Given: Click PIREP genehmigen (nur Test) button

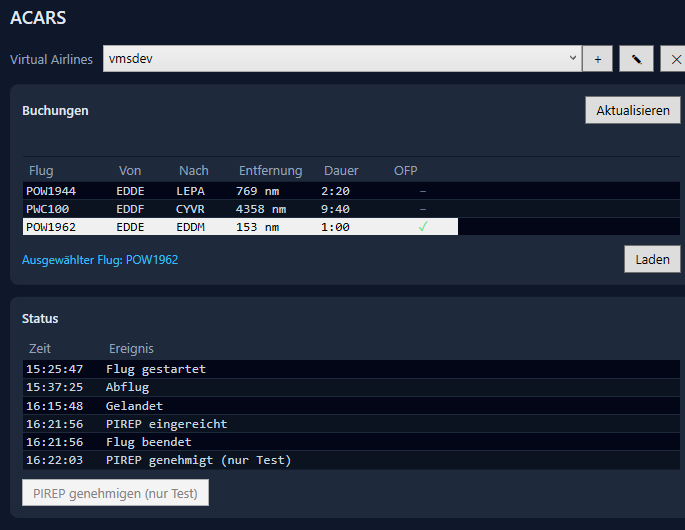Looking at the screenshot, I should [x=115, y=493].
